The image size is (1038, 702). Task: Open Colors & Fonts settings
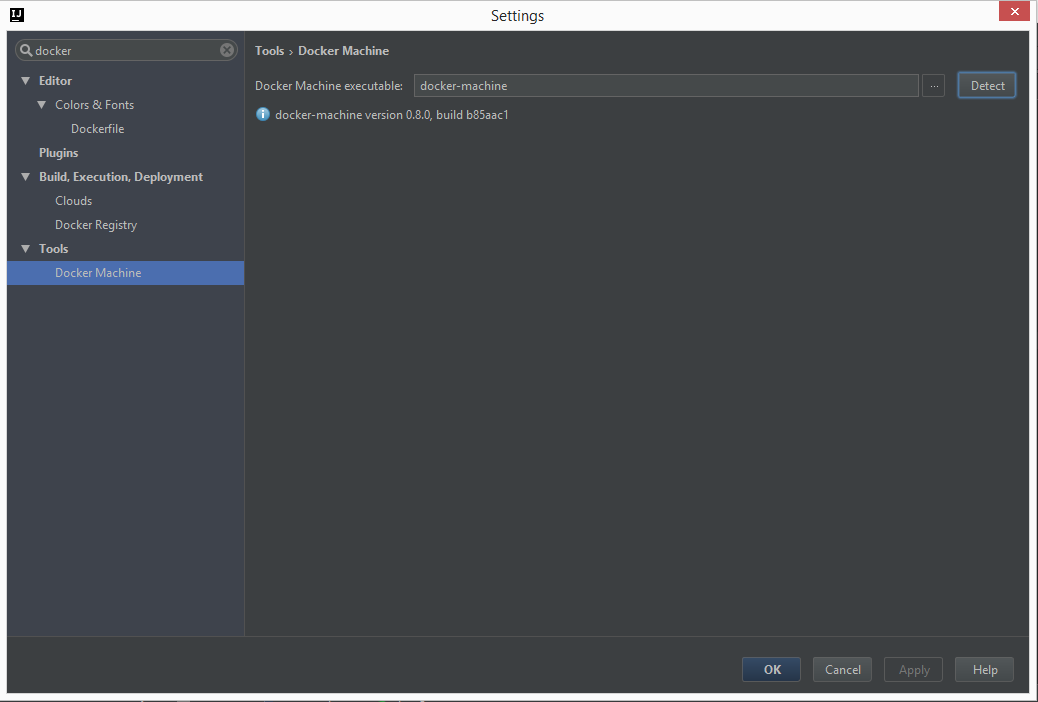[95, 105]
